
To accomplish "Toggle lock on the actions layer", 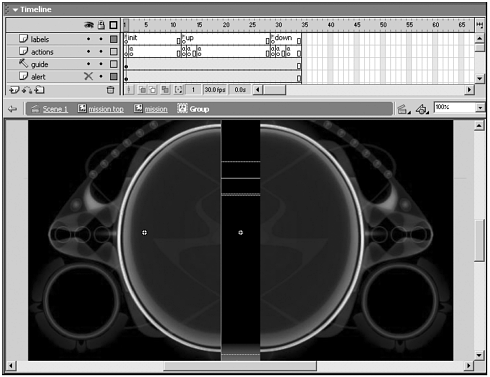I will (101, 51).
